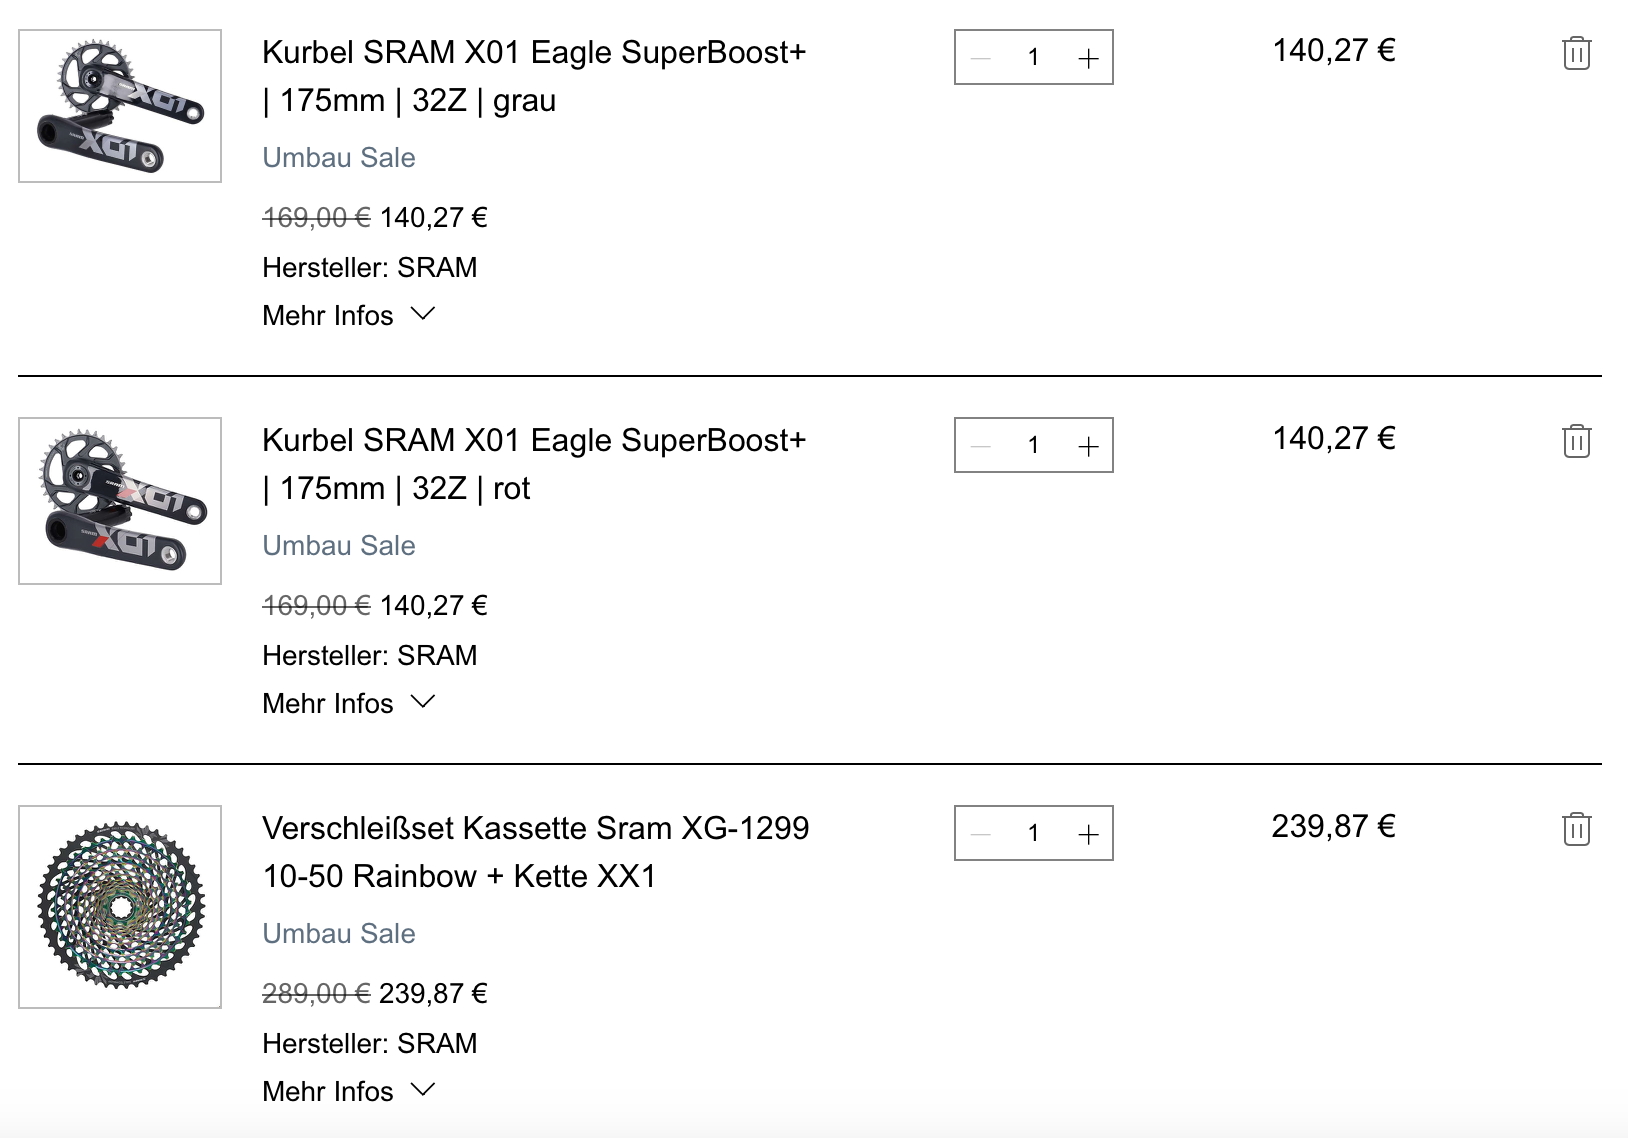Click quantity field of grau crank

(x=1033, y=58)
